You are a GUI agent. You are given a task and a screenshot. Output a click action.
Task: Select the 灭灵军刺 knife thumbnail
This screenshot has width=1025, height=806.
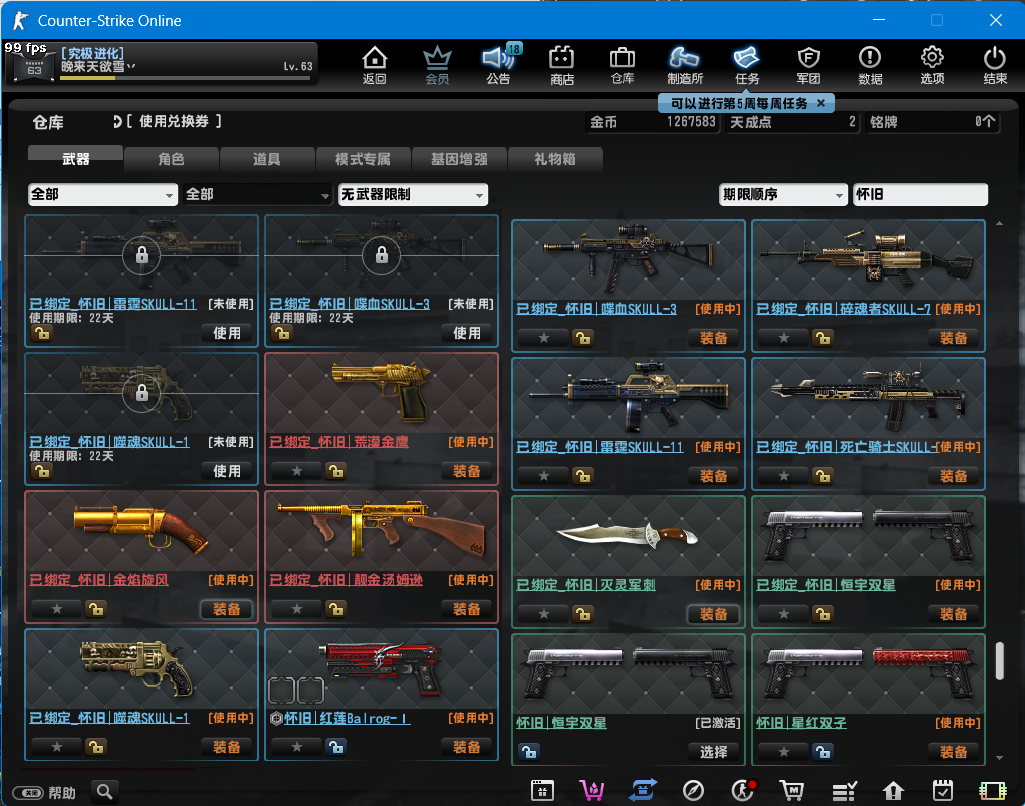pyautogui.click(x=628, y=536)
